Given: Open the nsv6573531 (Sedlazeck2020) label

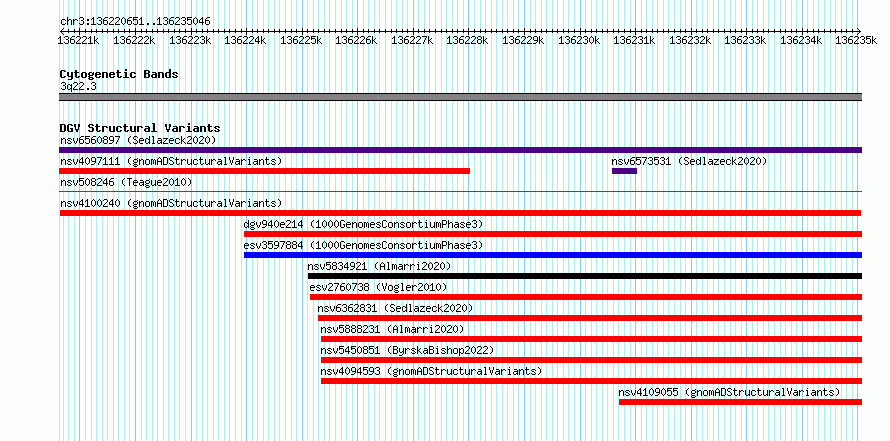Looking at the screenshot, I should [x=689, y=161].
